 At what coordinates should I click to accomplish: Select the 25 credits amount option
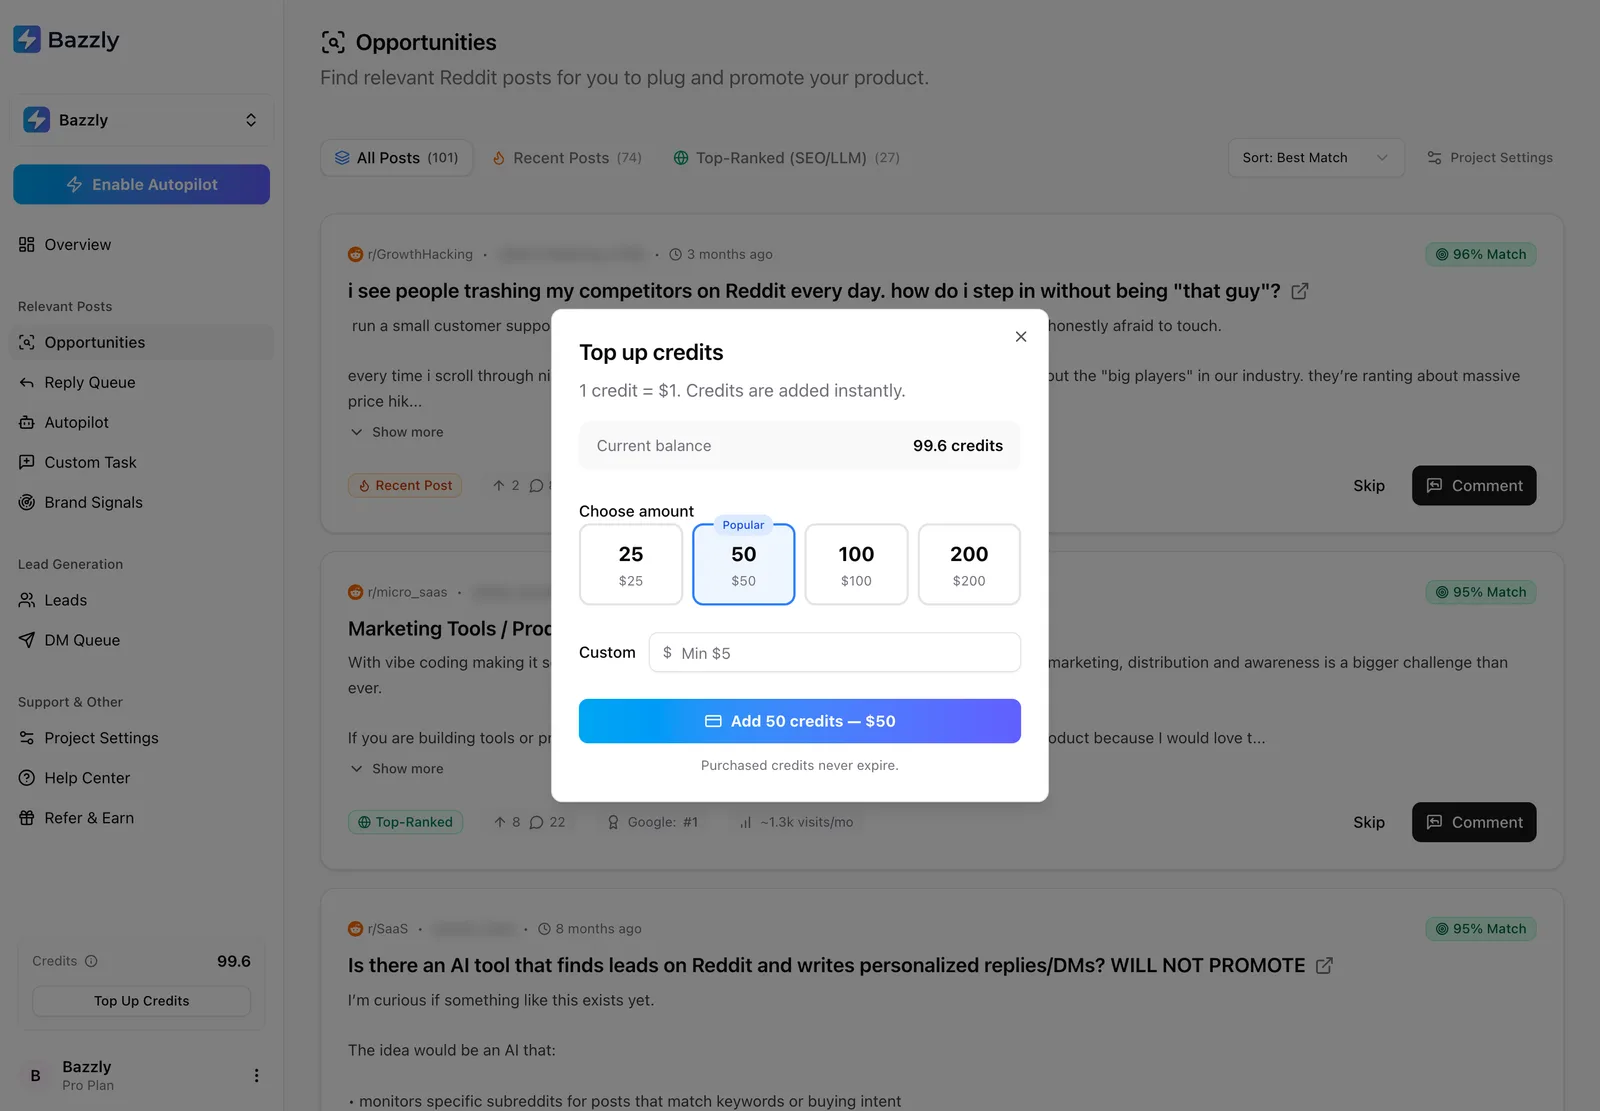631,565
